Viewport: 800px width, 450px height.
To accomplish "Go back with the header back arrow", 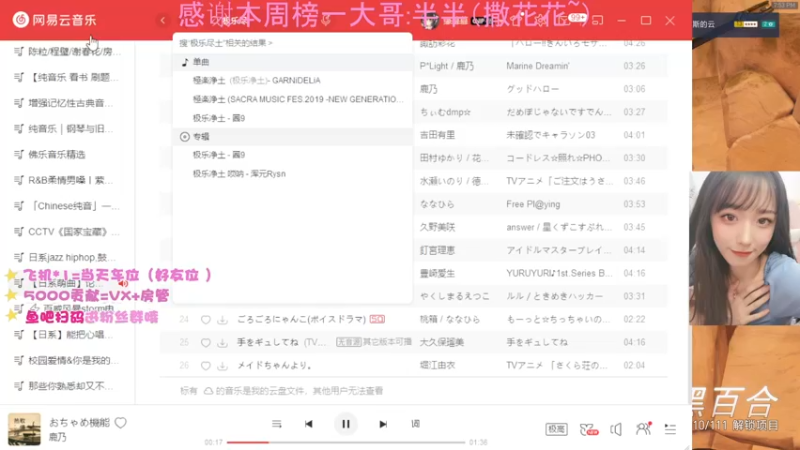I will pos(163,20).
